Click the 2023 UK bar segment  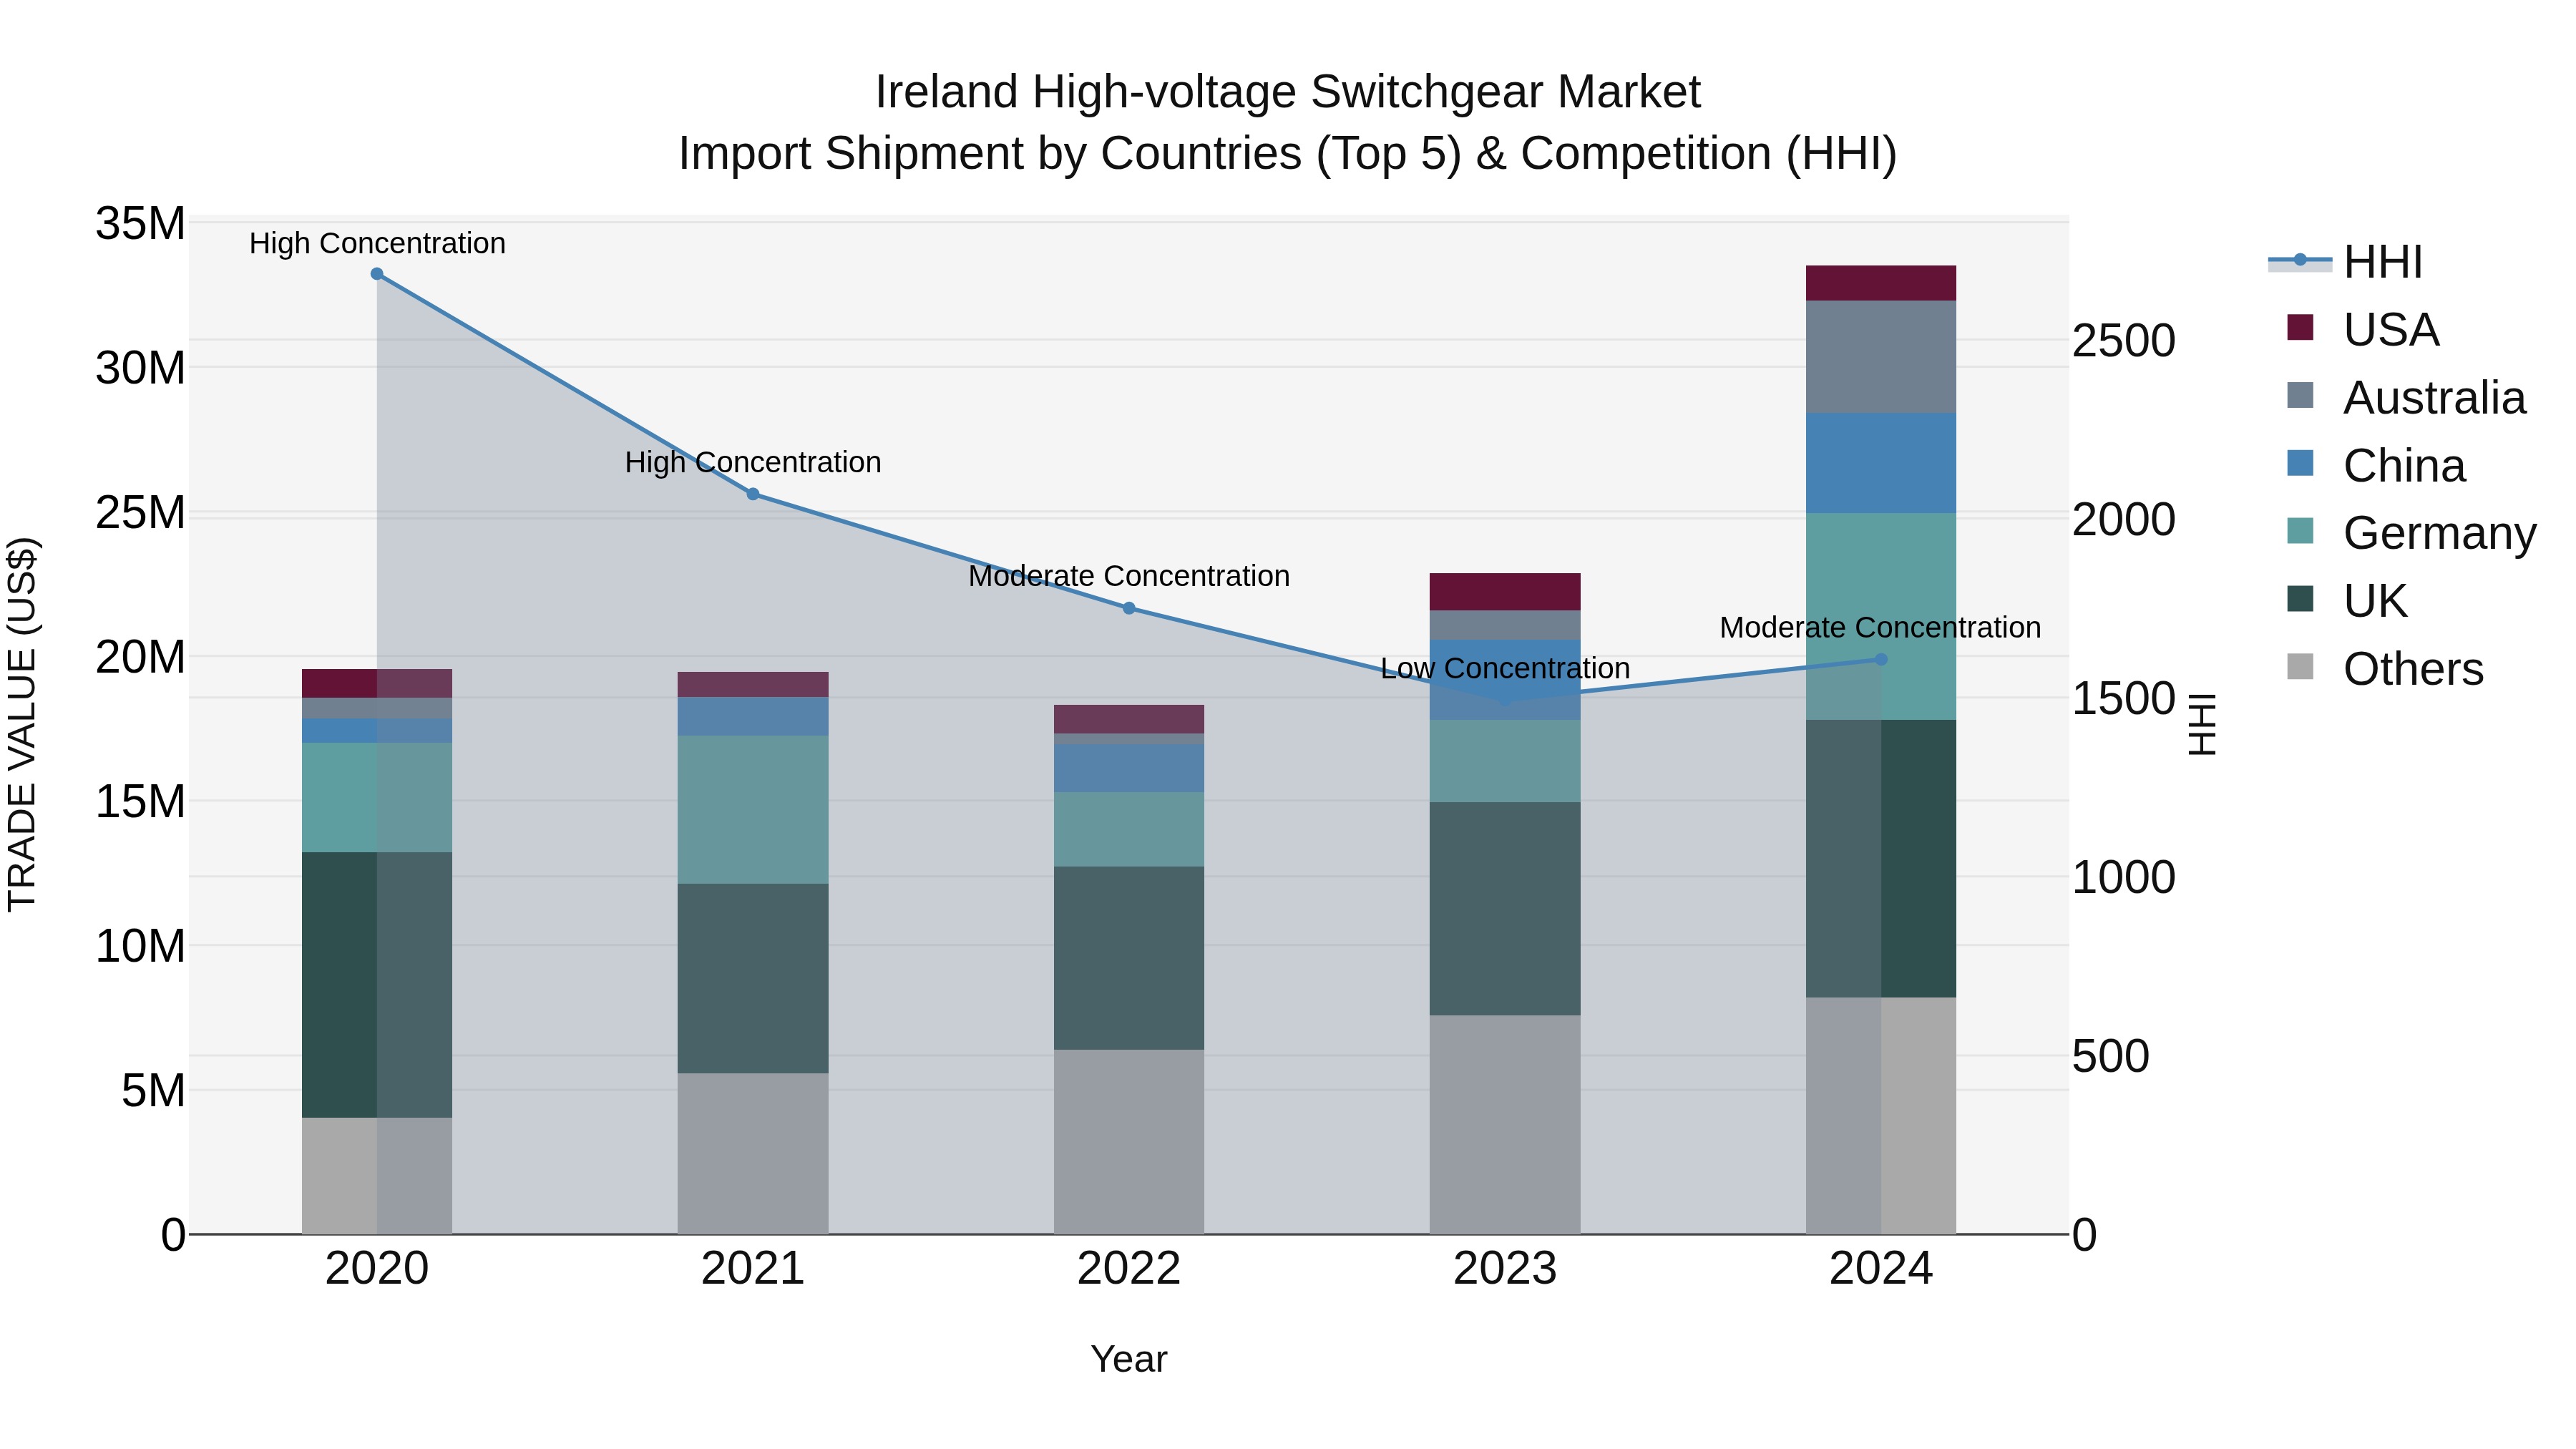click(1505, 909)
